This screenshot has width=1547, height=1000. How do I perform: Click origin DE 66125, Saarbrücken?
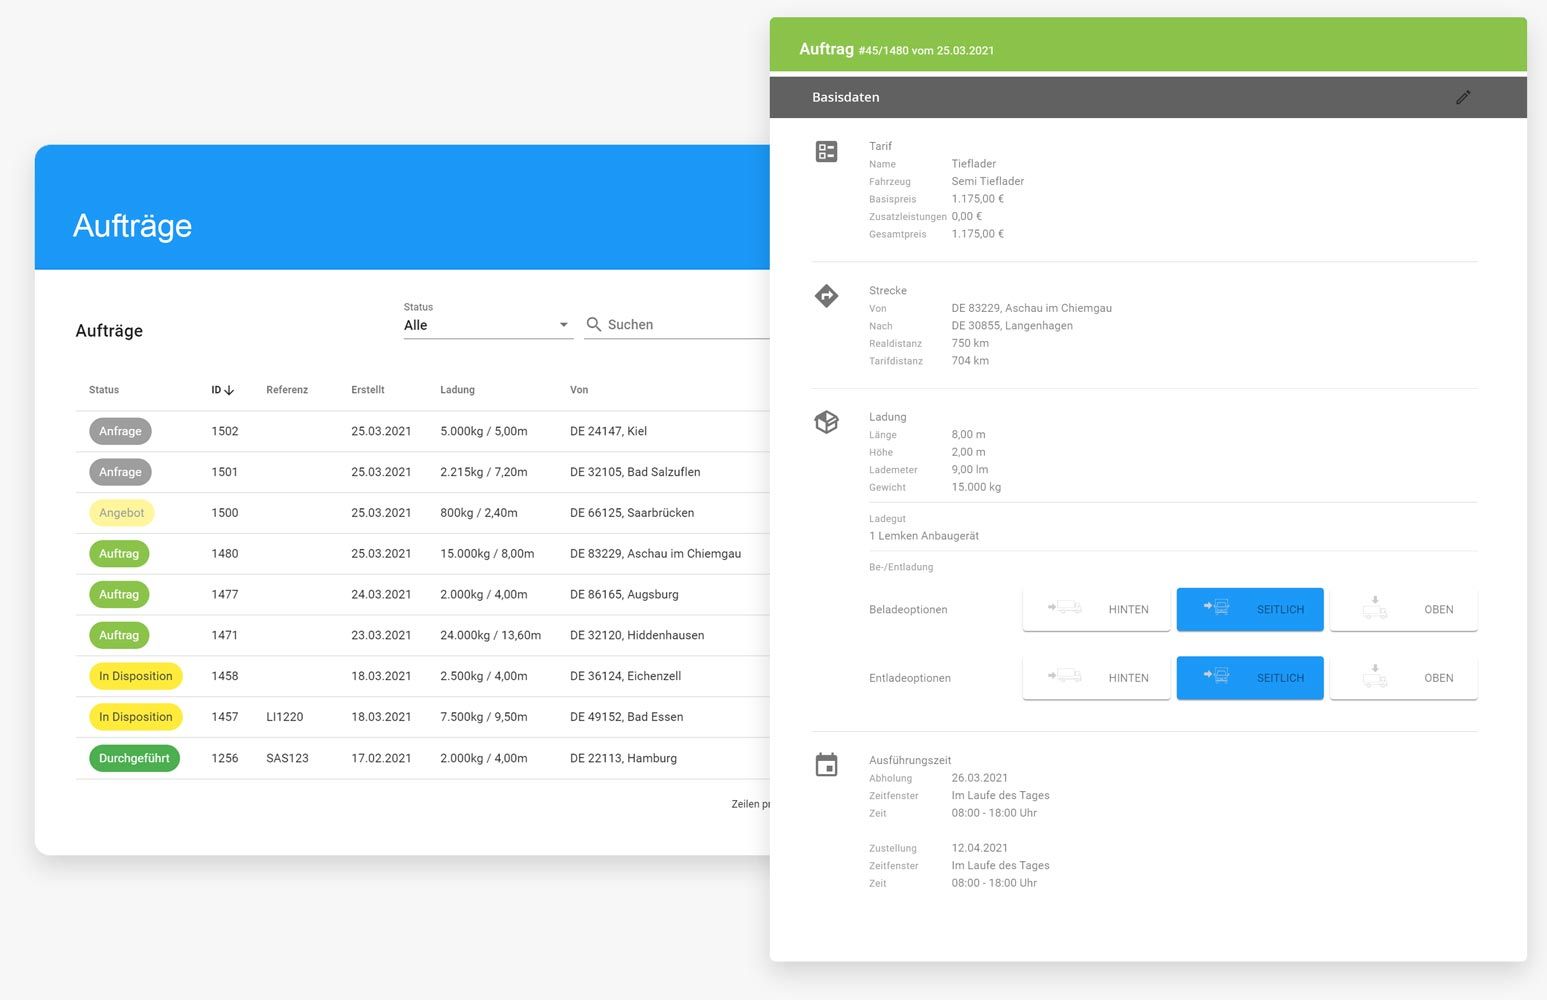[x=632, y=513]
